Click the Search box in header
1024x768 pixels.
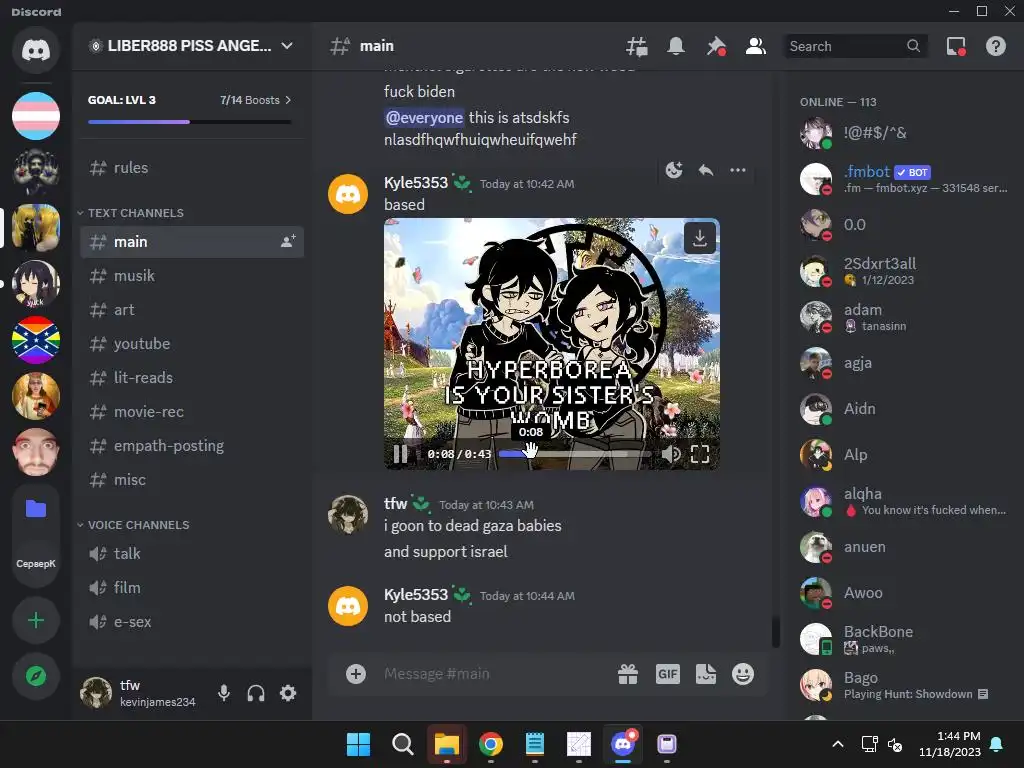pyautogui.click(x=854, y=46)
